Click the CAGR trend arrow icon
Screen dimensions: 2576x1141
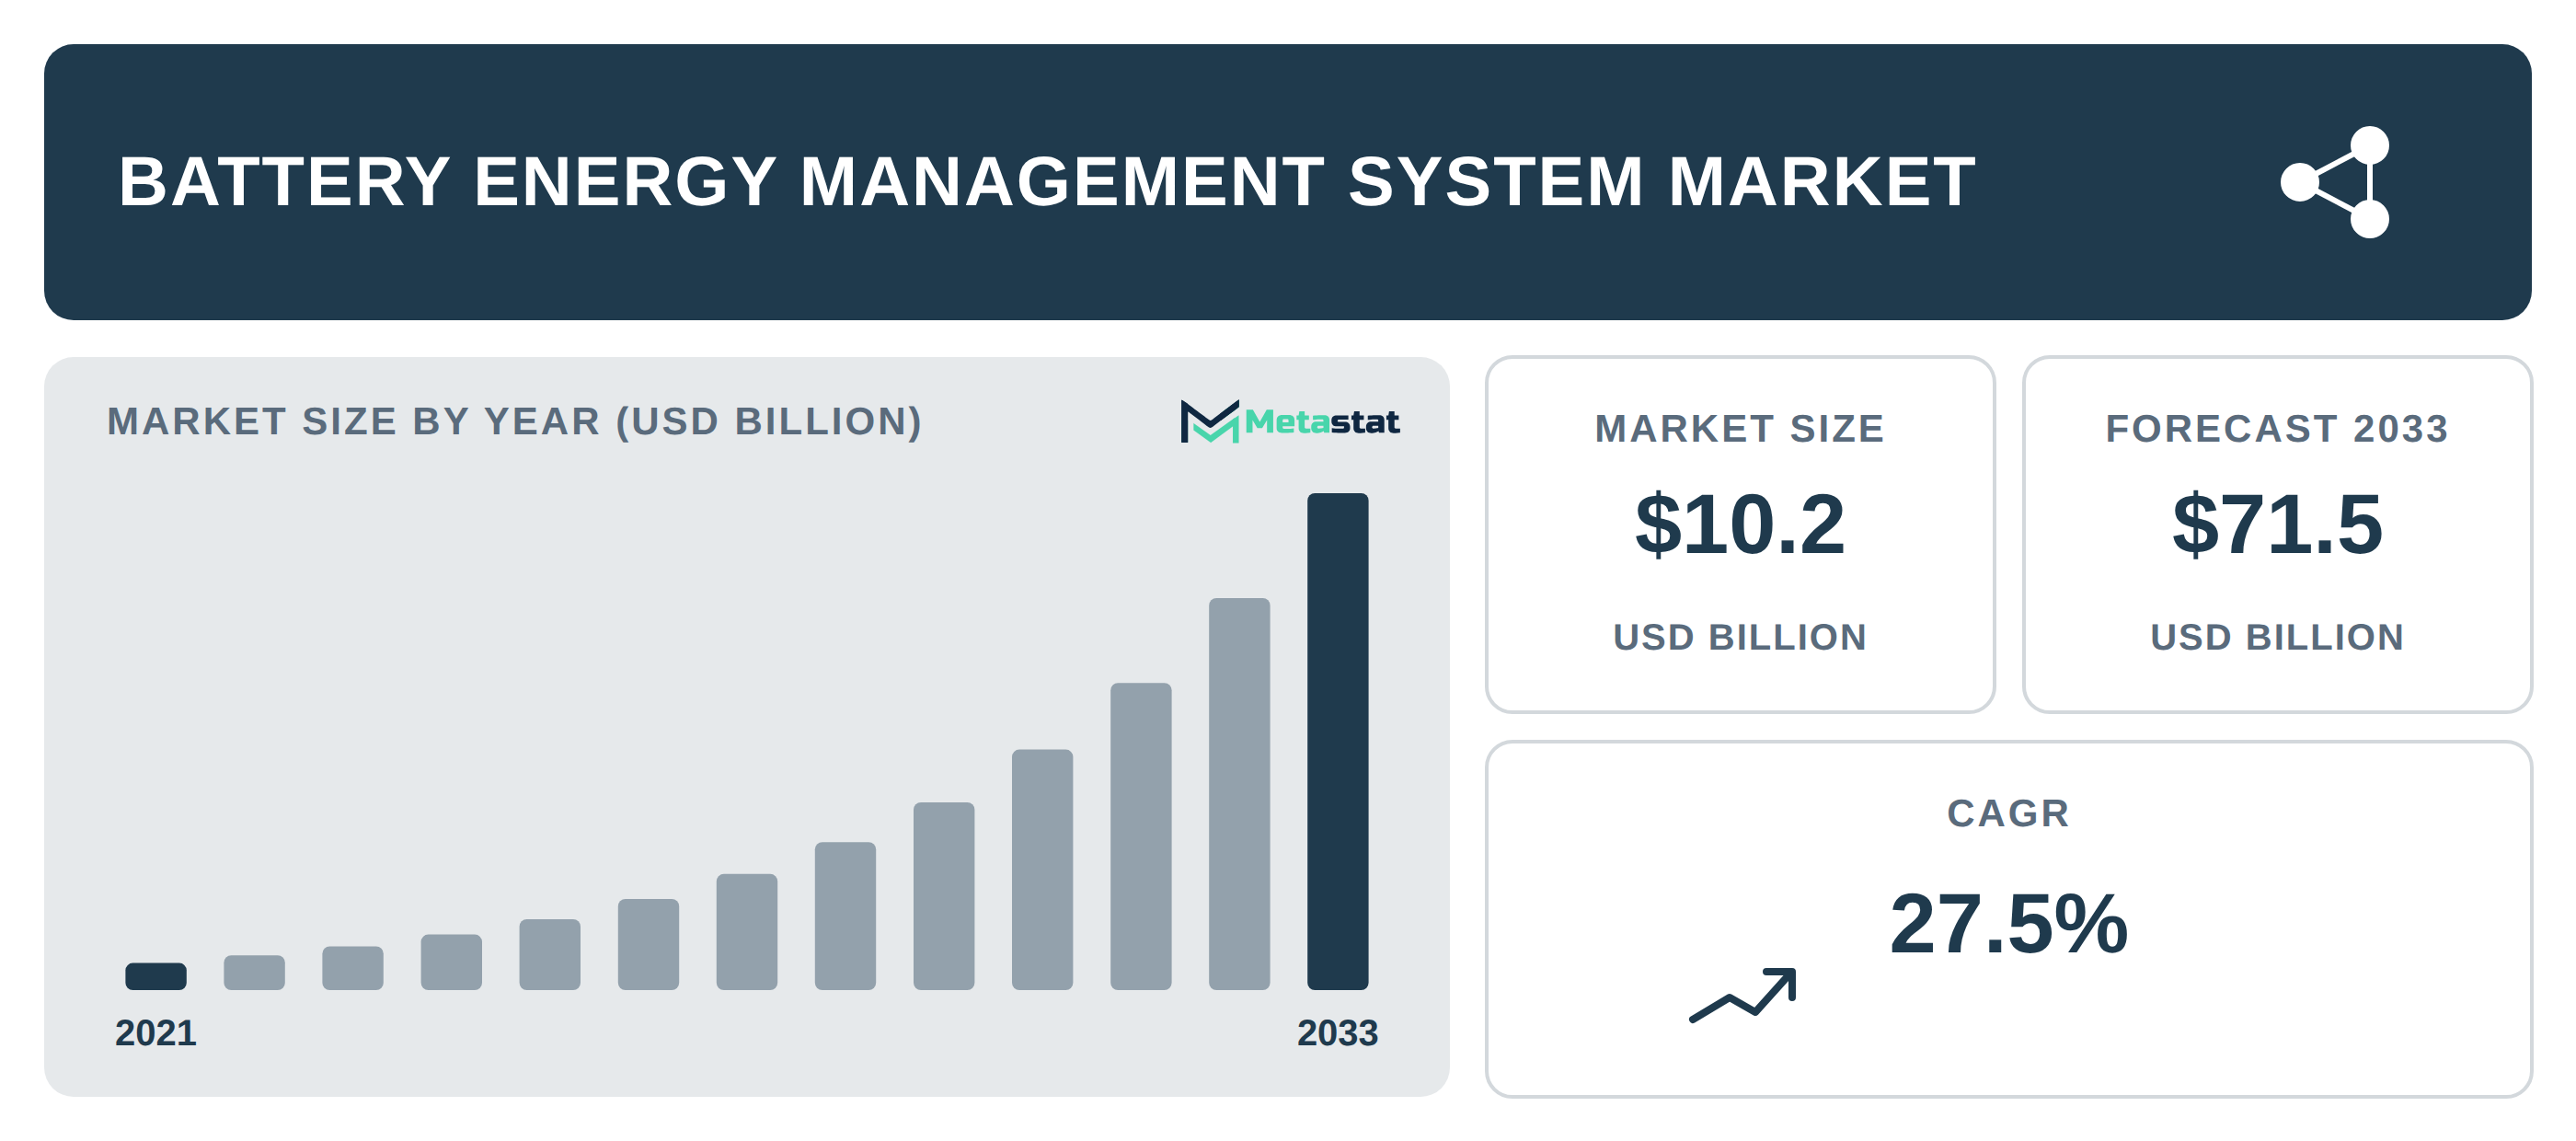tap(1743, 995)
